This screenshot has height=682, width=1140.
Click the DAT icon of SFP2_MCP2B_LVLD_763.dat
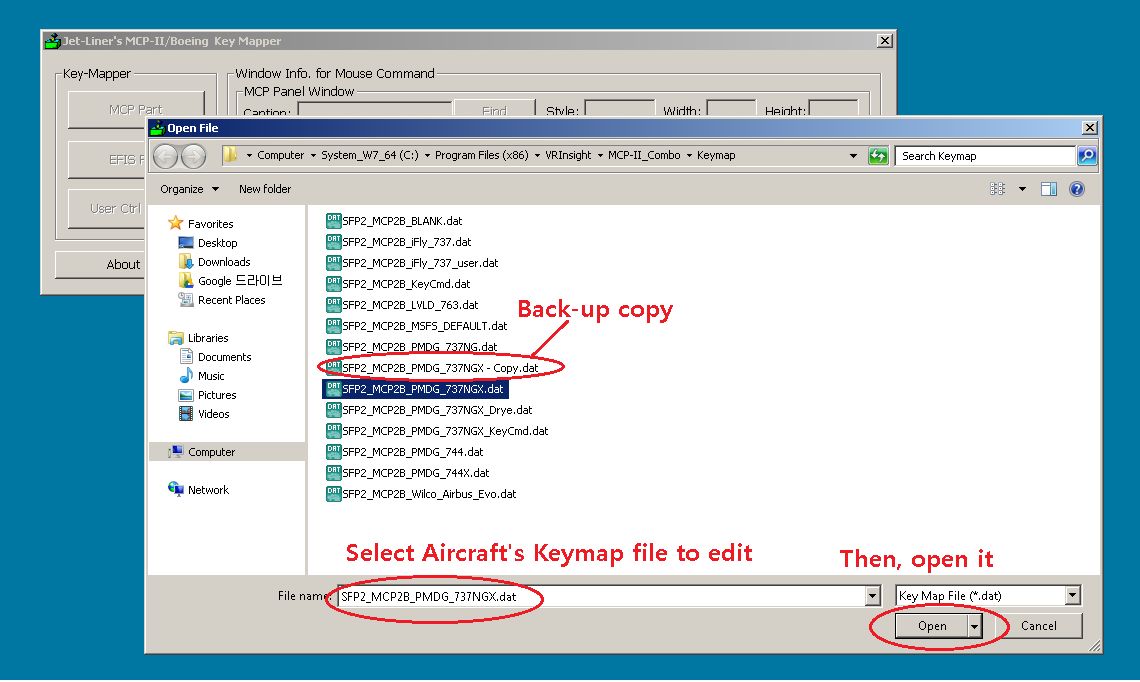[334, 305]
